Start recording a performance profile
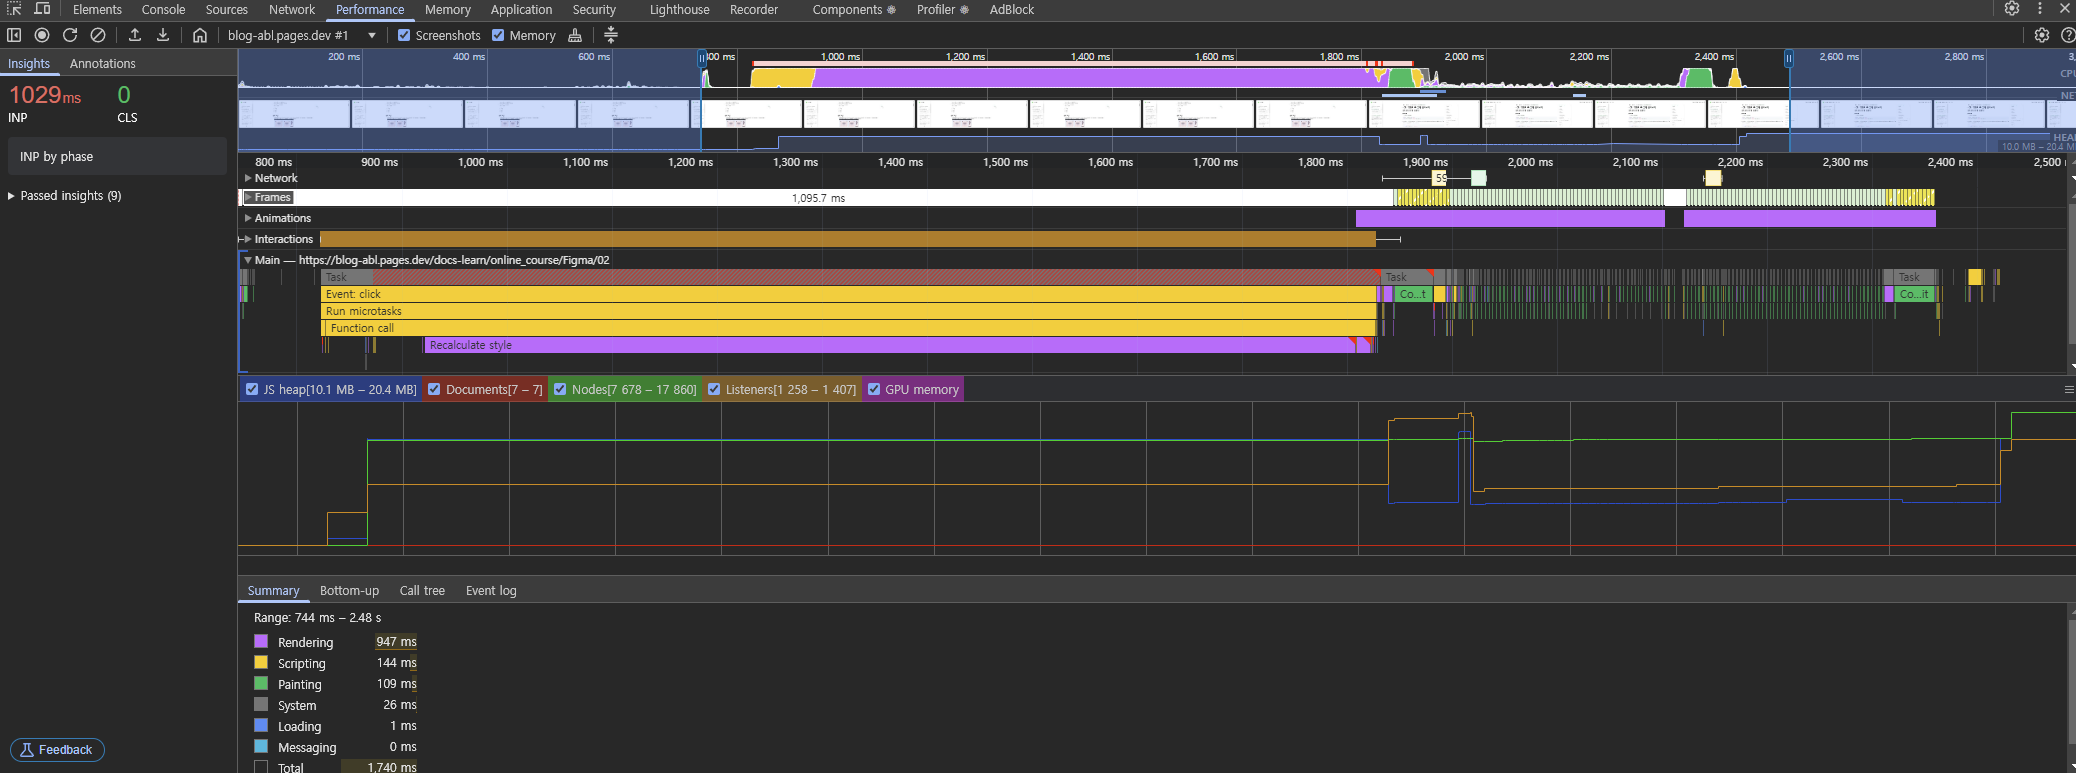 tap(42, 35)
